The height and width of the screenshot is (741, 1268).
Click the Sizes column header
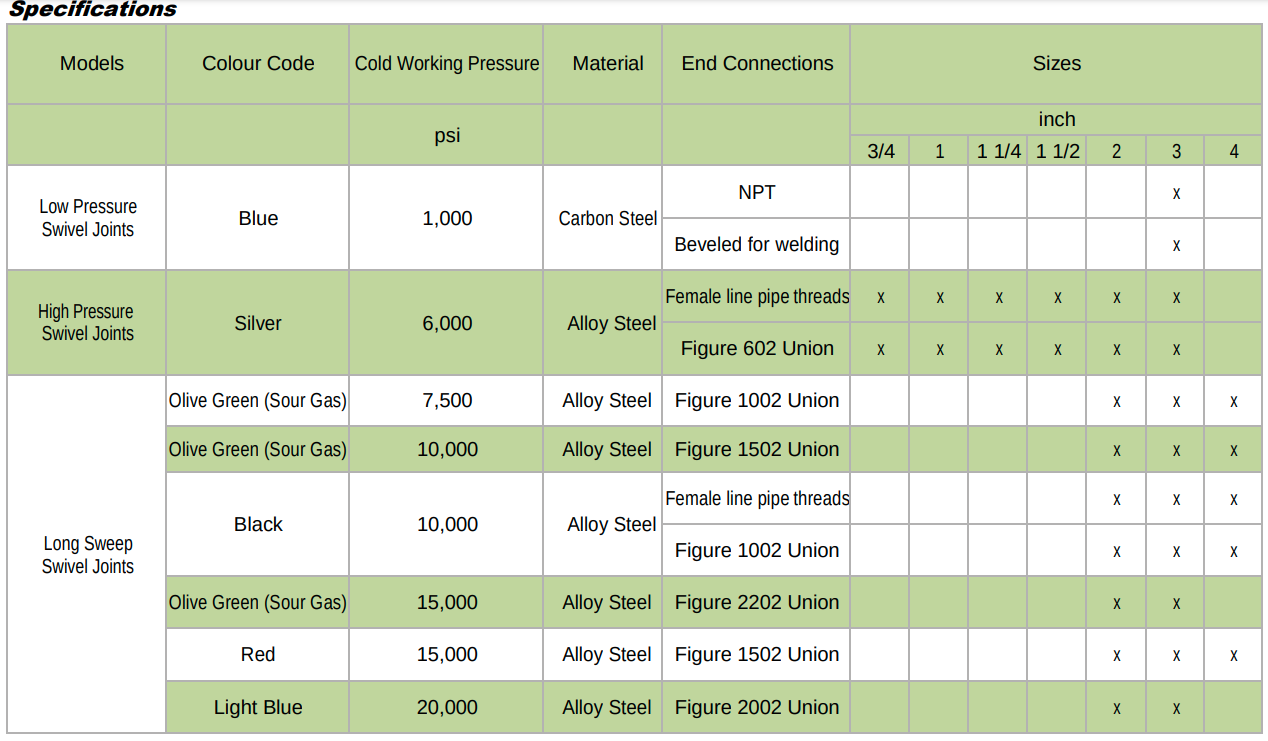[x=1057, y=63]
